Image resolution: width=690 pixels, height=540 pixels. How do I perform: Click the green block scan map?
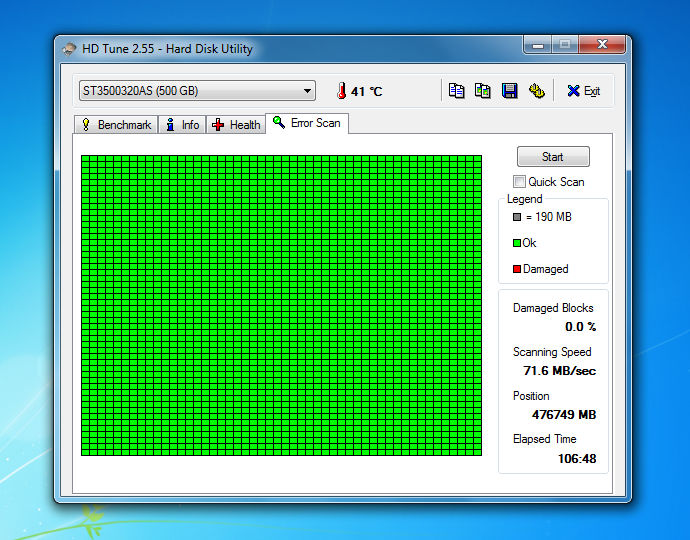pos(282,305)
